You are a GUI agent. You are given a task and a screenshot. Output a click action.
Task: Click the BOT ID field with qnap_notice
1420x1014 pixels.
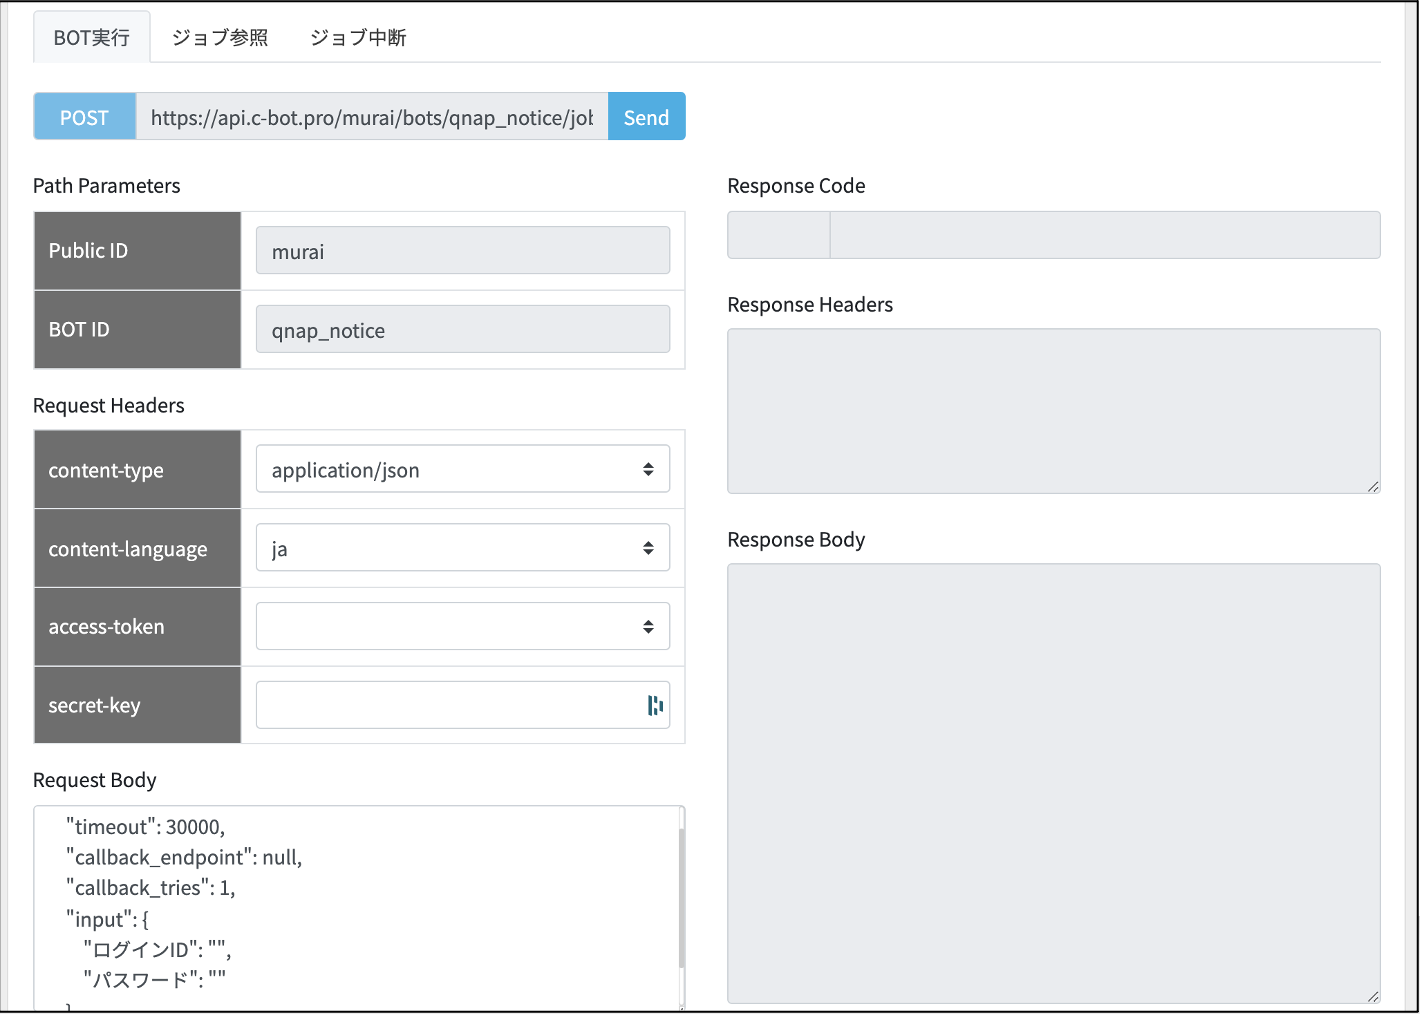point(463,329)
